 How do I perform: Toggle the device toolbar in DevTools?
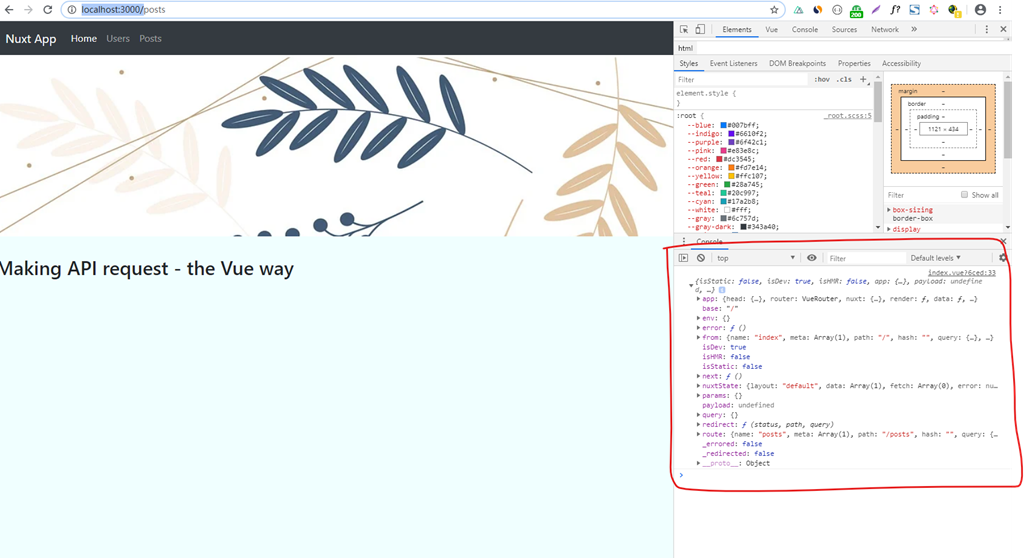tap(700, 29)
